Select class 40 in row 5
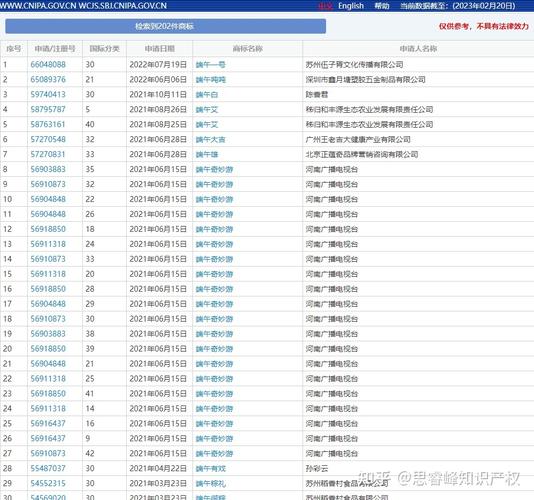 90,124
